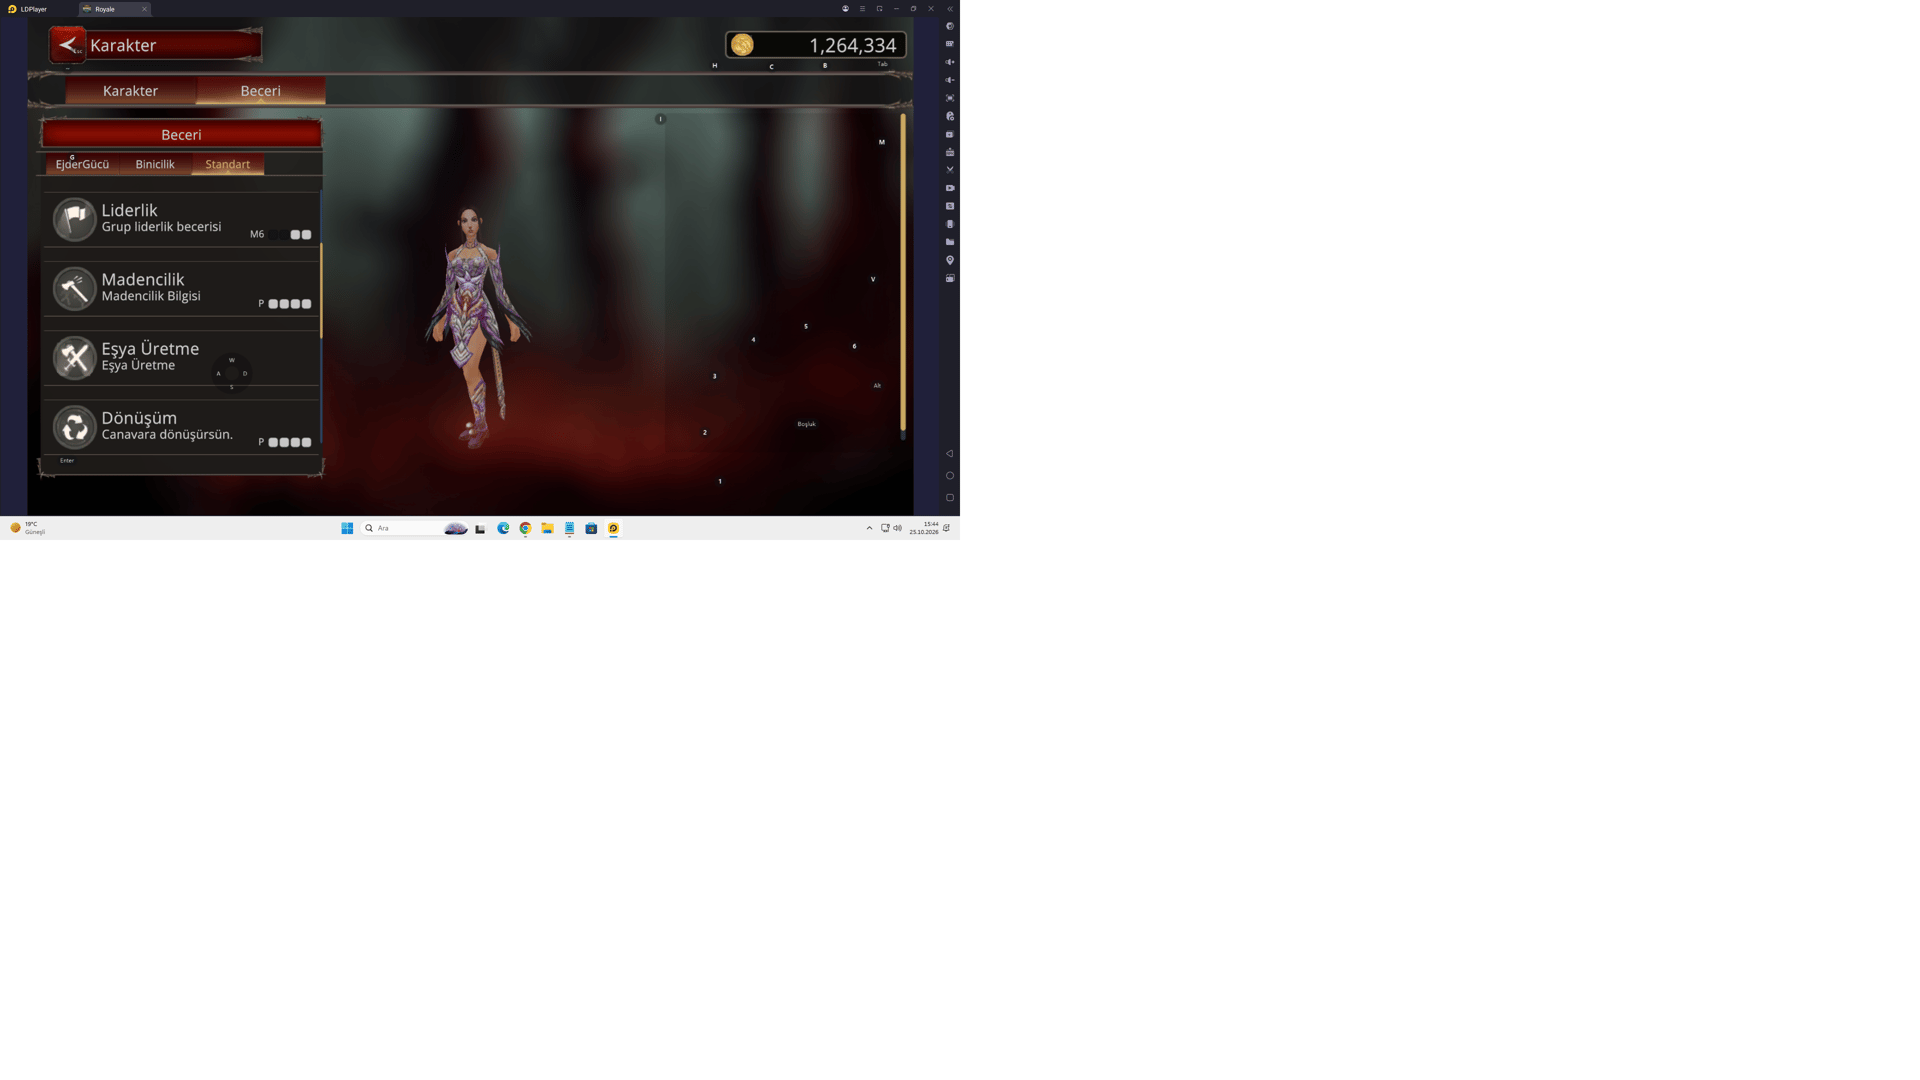This screenshot has height=1080, width=1920.
Task: Click the round 'I' key-mapping marker
Action: point(660,119)
